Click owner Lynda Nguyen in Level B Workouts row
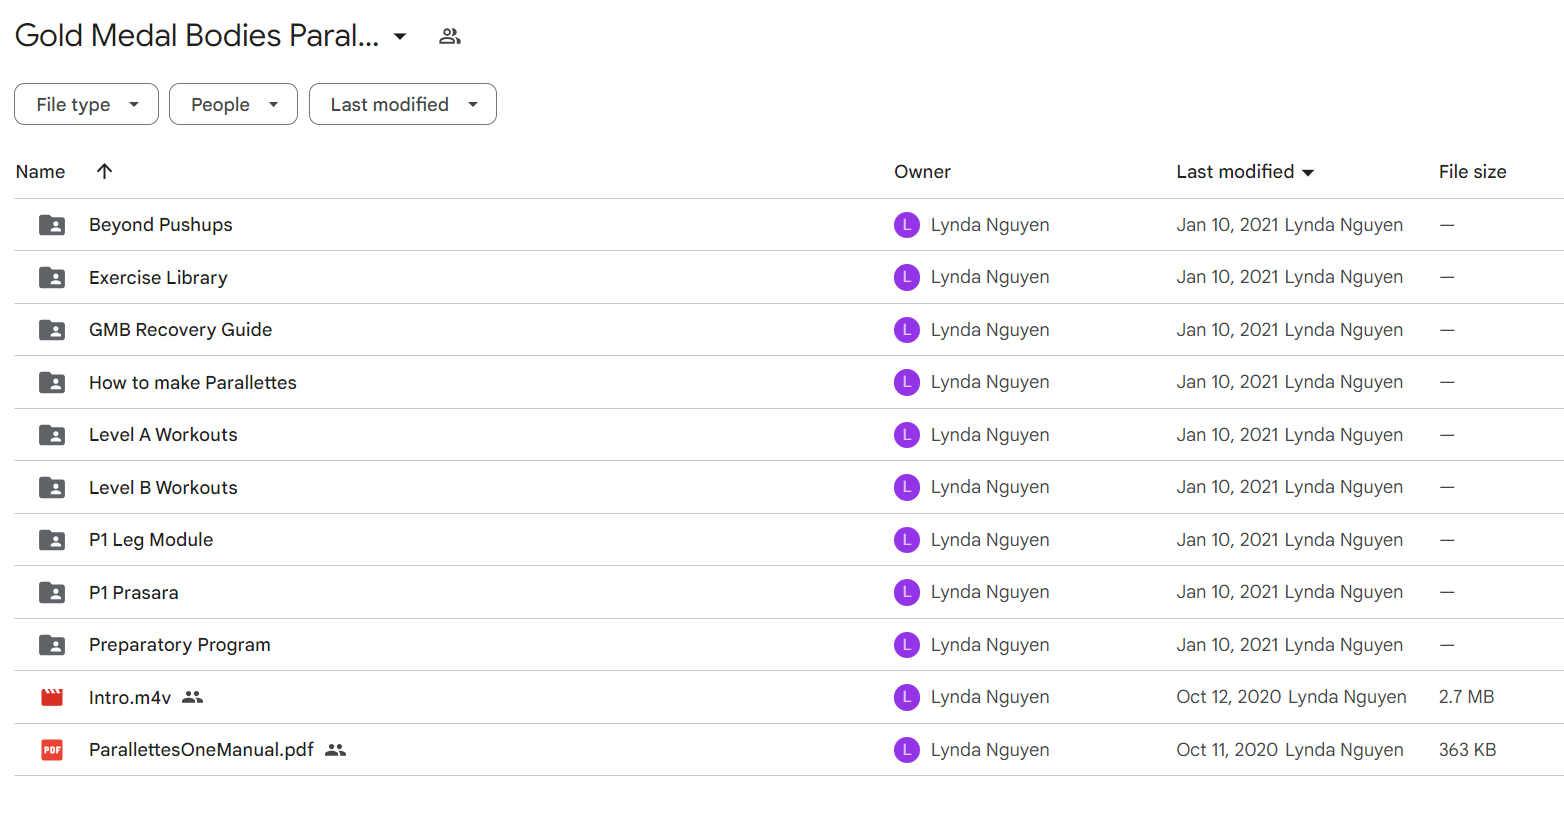This screenshot has height=825, width=1564. [990, 487]
